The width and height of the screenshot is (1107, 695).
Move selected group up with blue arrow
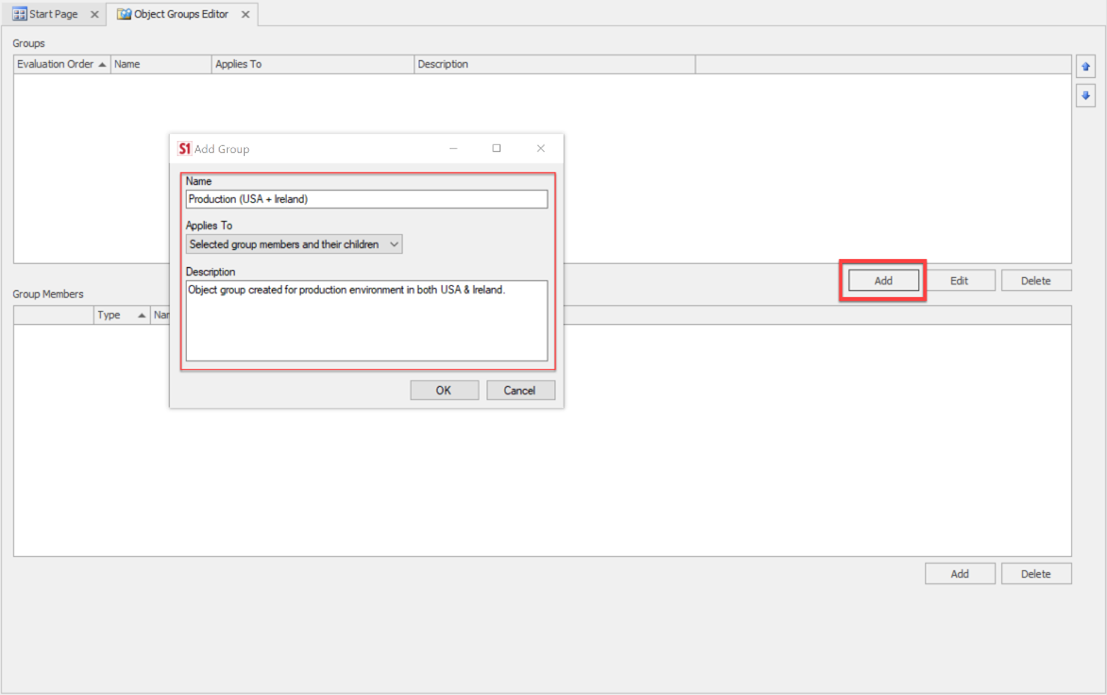pyautogui.click(x=1087, y=66)
